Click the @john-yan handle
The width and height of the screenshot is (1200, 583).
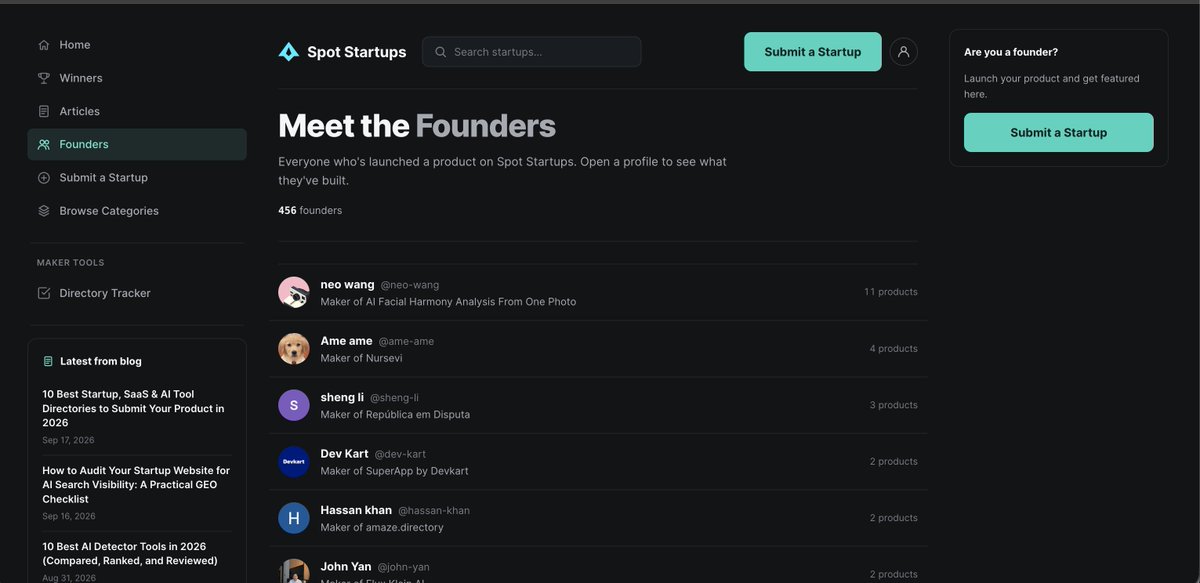coord(403,567)
